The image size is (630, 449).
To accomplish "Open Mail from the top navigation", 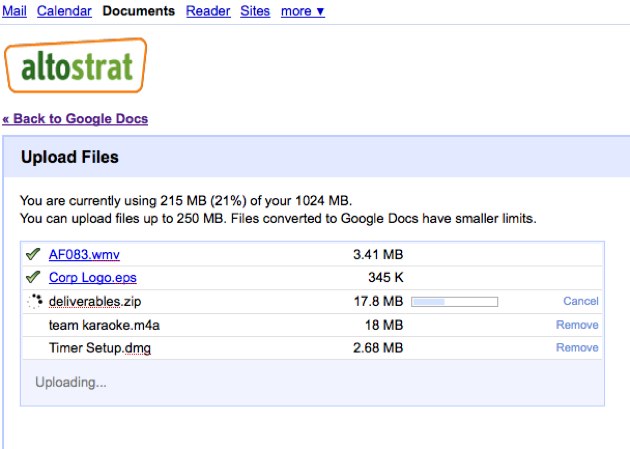I will pyautogui.click(x=17, y=11).
